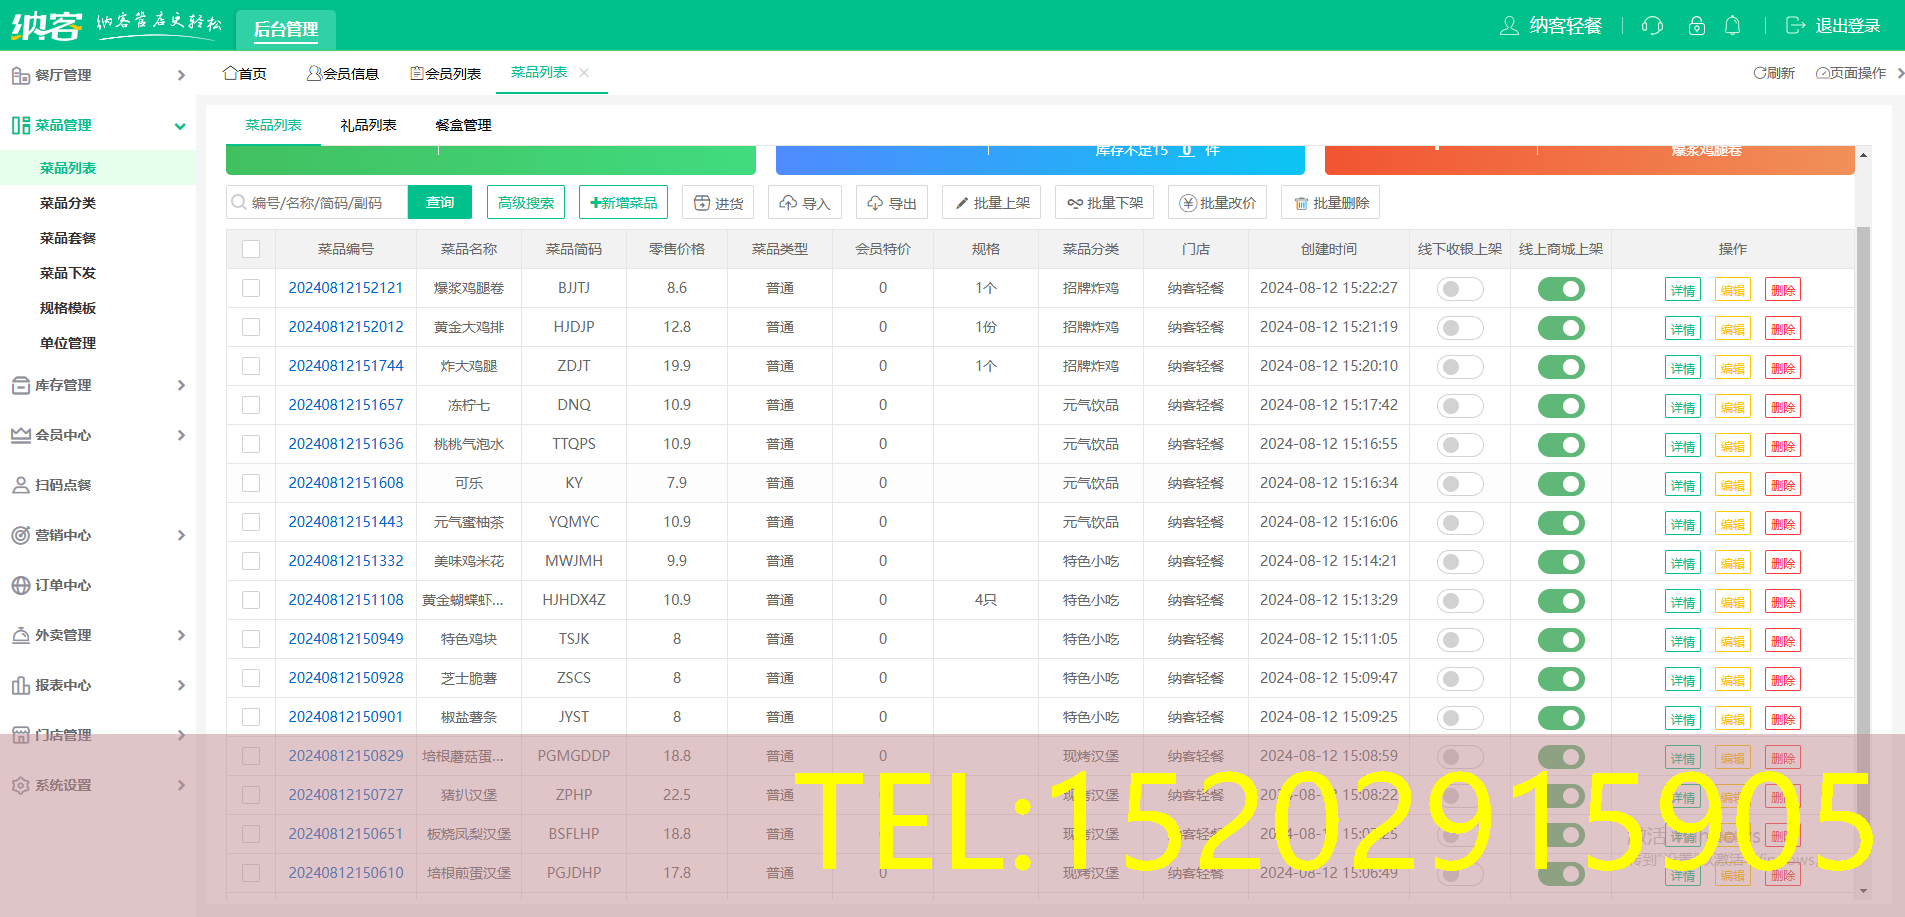Open dish link 20240812151744

[x=346, y=366]
